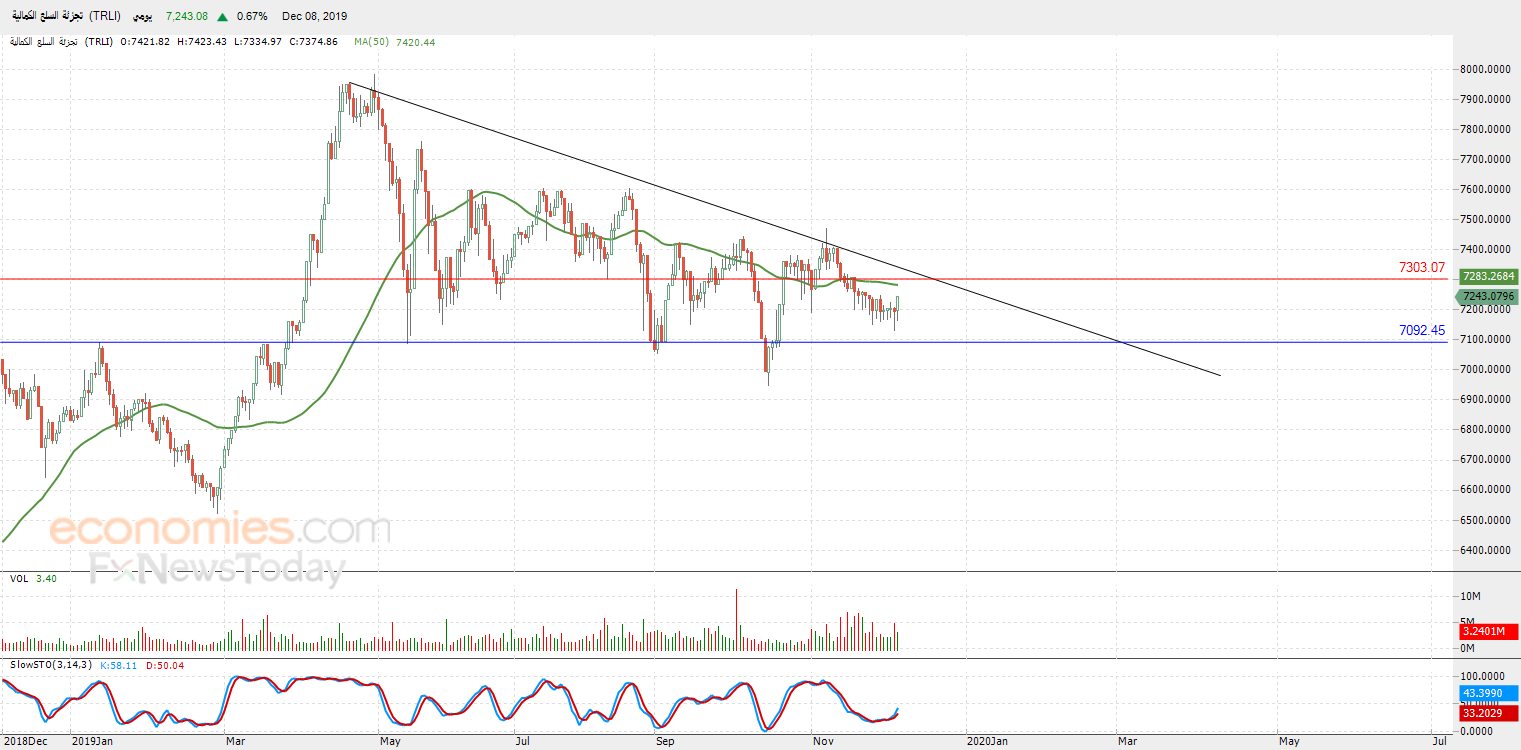Select the red stochastic tag 33.2029
The height and width of the screenshot is (750, 1521).
pos(1487,713)
